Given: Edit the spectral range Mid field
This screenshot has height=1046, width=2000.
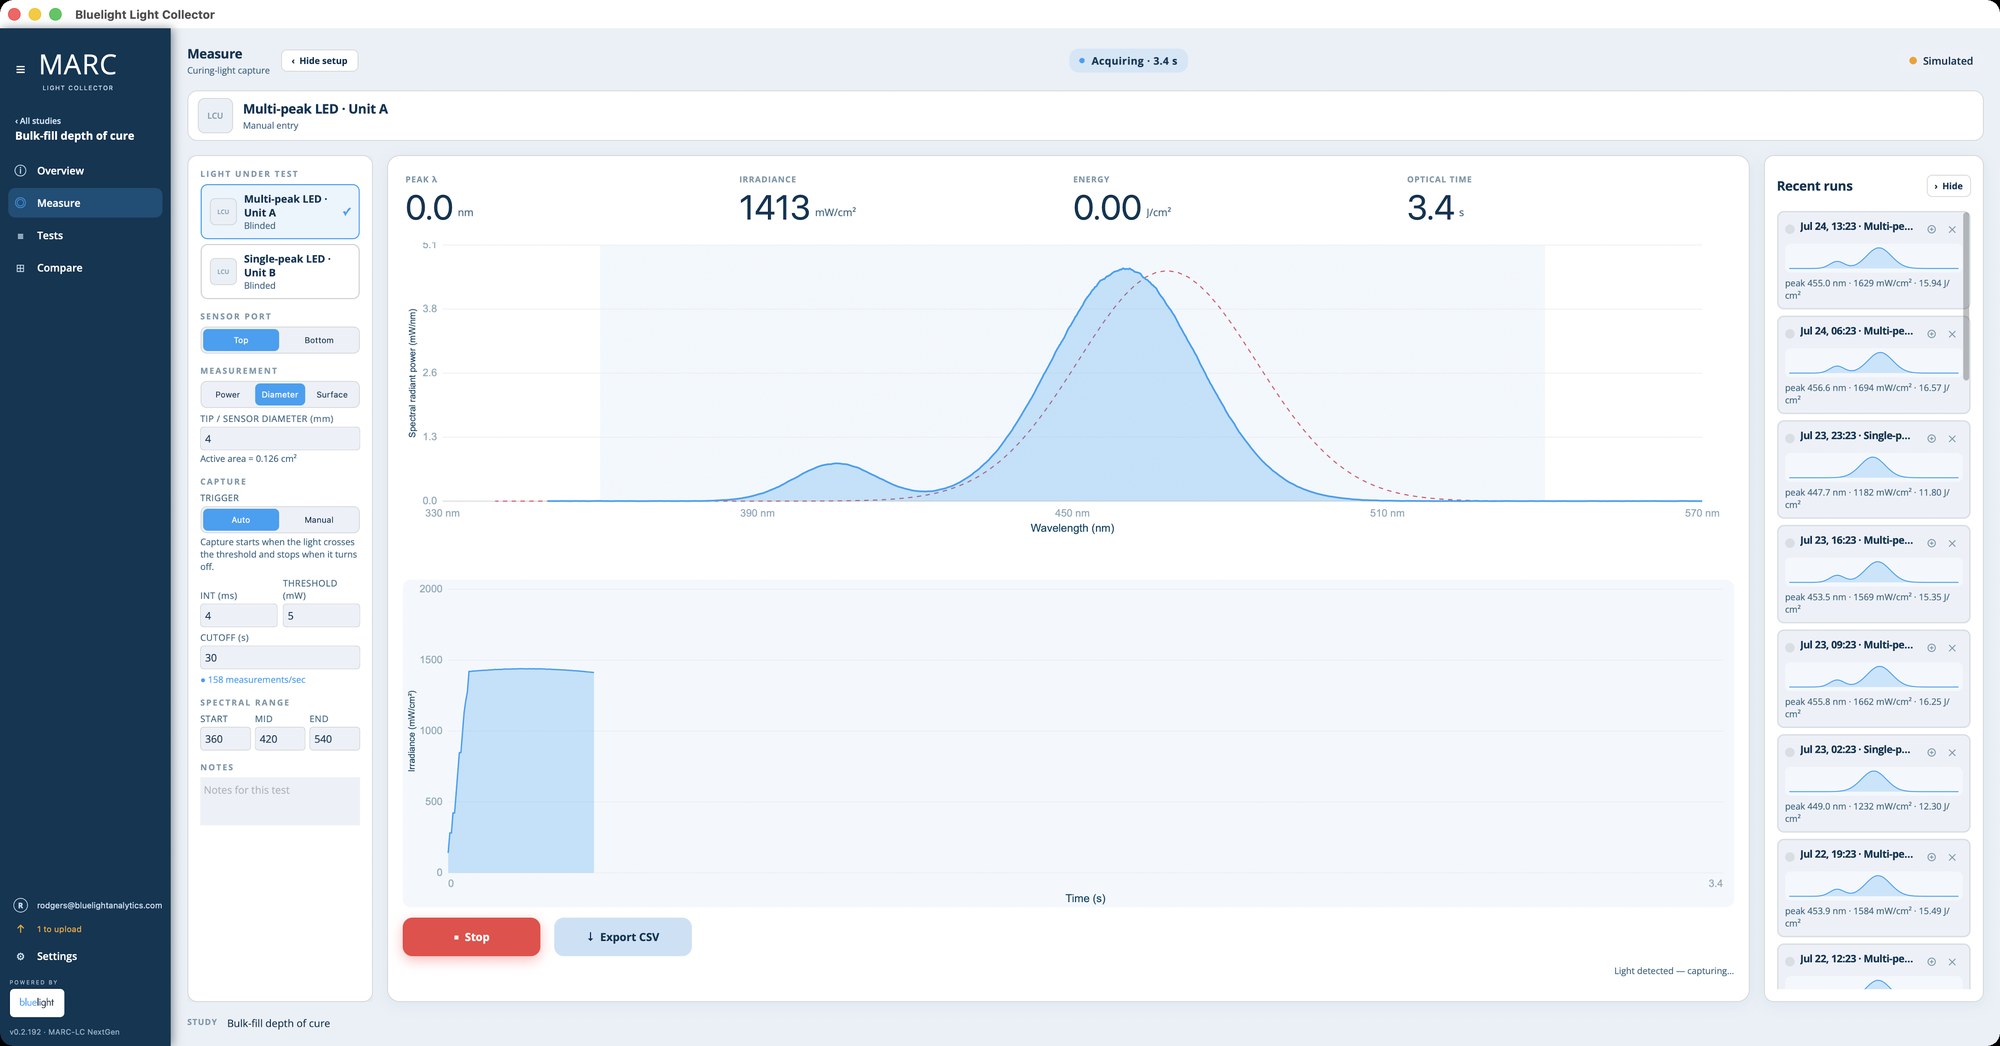Looking at the screenshot, I should tap(280, 739).
